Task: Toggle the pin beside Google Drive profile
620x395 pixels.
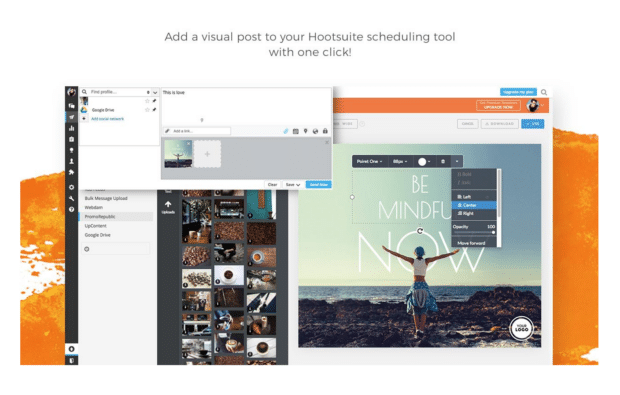Action: pyautogui.click(x=154, y=110)
